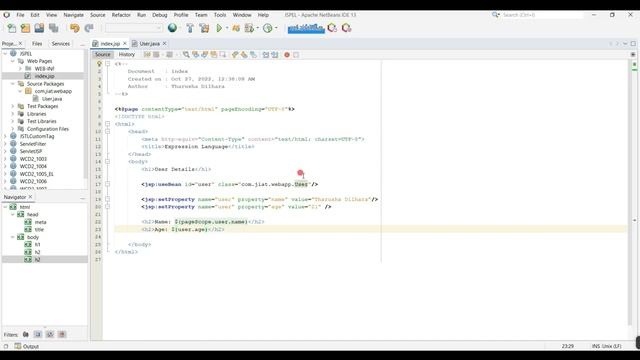Select the h1 node in Navigator
This screenshot has height=360, width=640.
tap(37, 244)
